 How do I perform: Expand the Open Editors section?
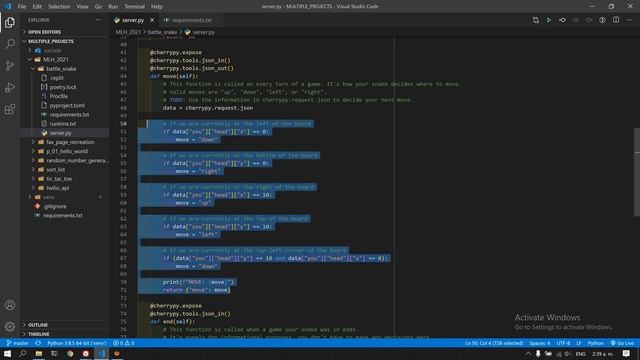[65, 32]
